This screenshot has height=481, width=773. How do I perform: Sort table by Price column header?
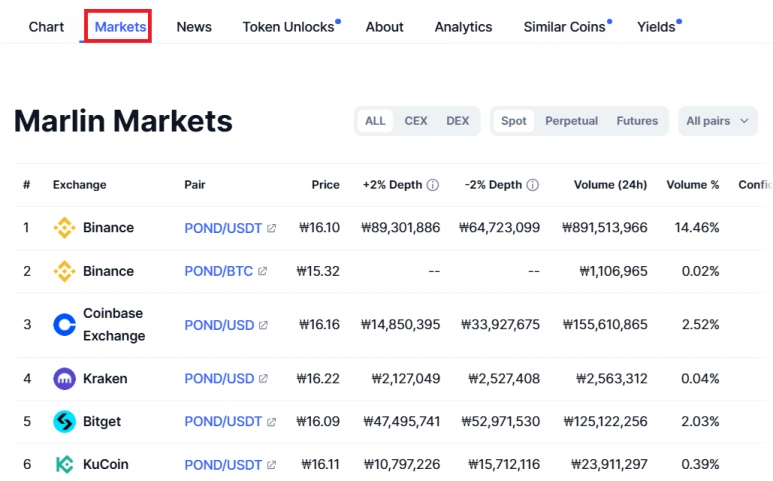[325, 185]
